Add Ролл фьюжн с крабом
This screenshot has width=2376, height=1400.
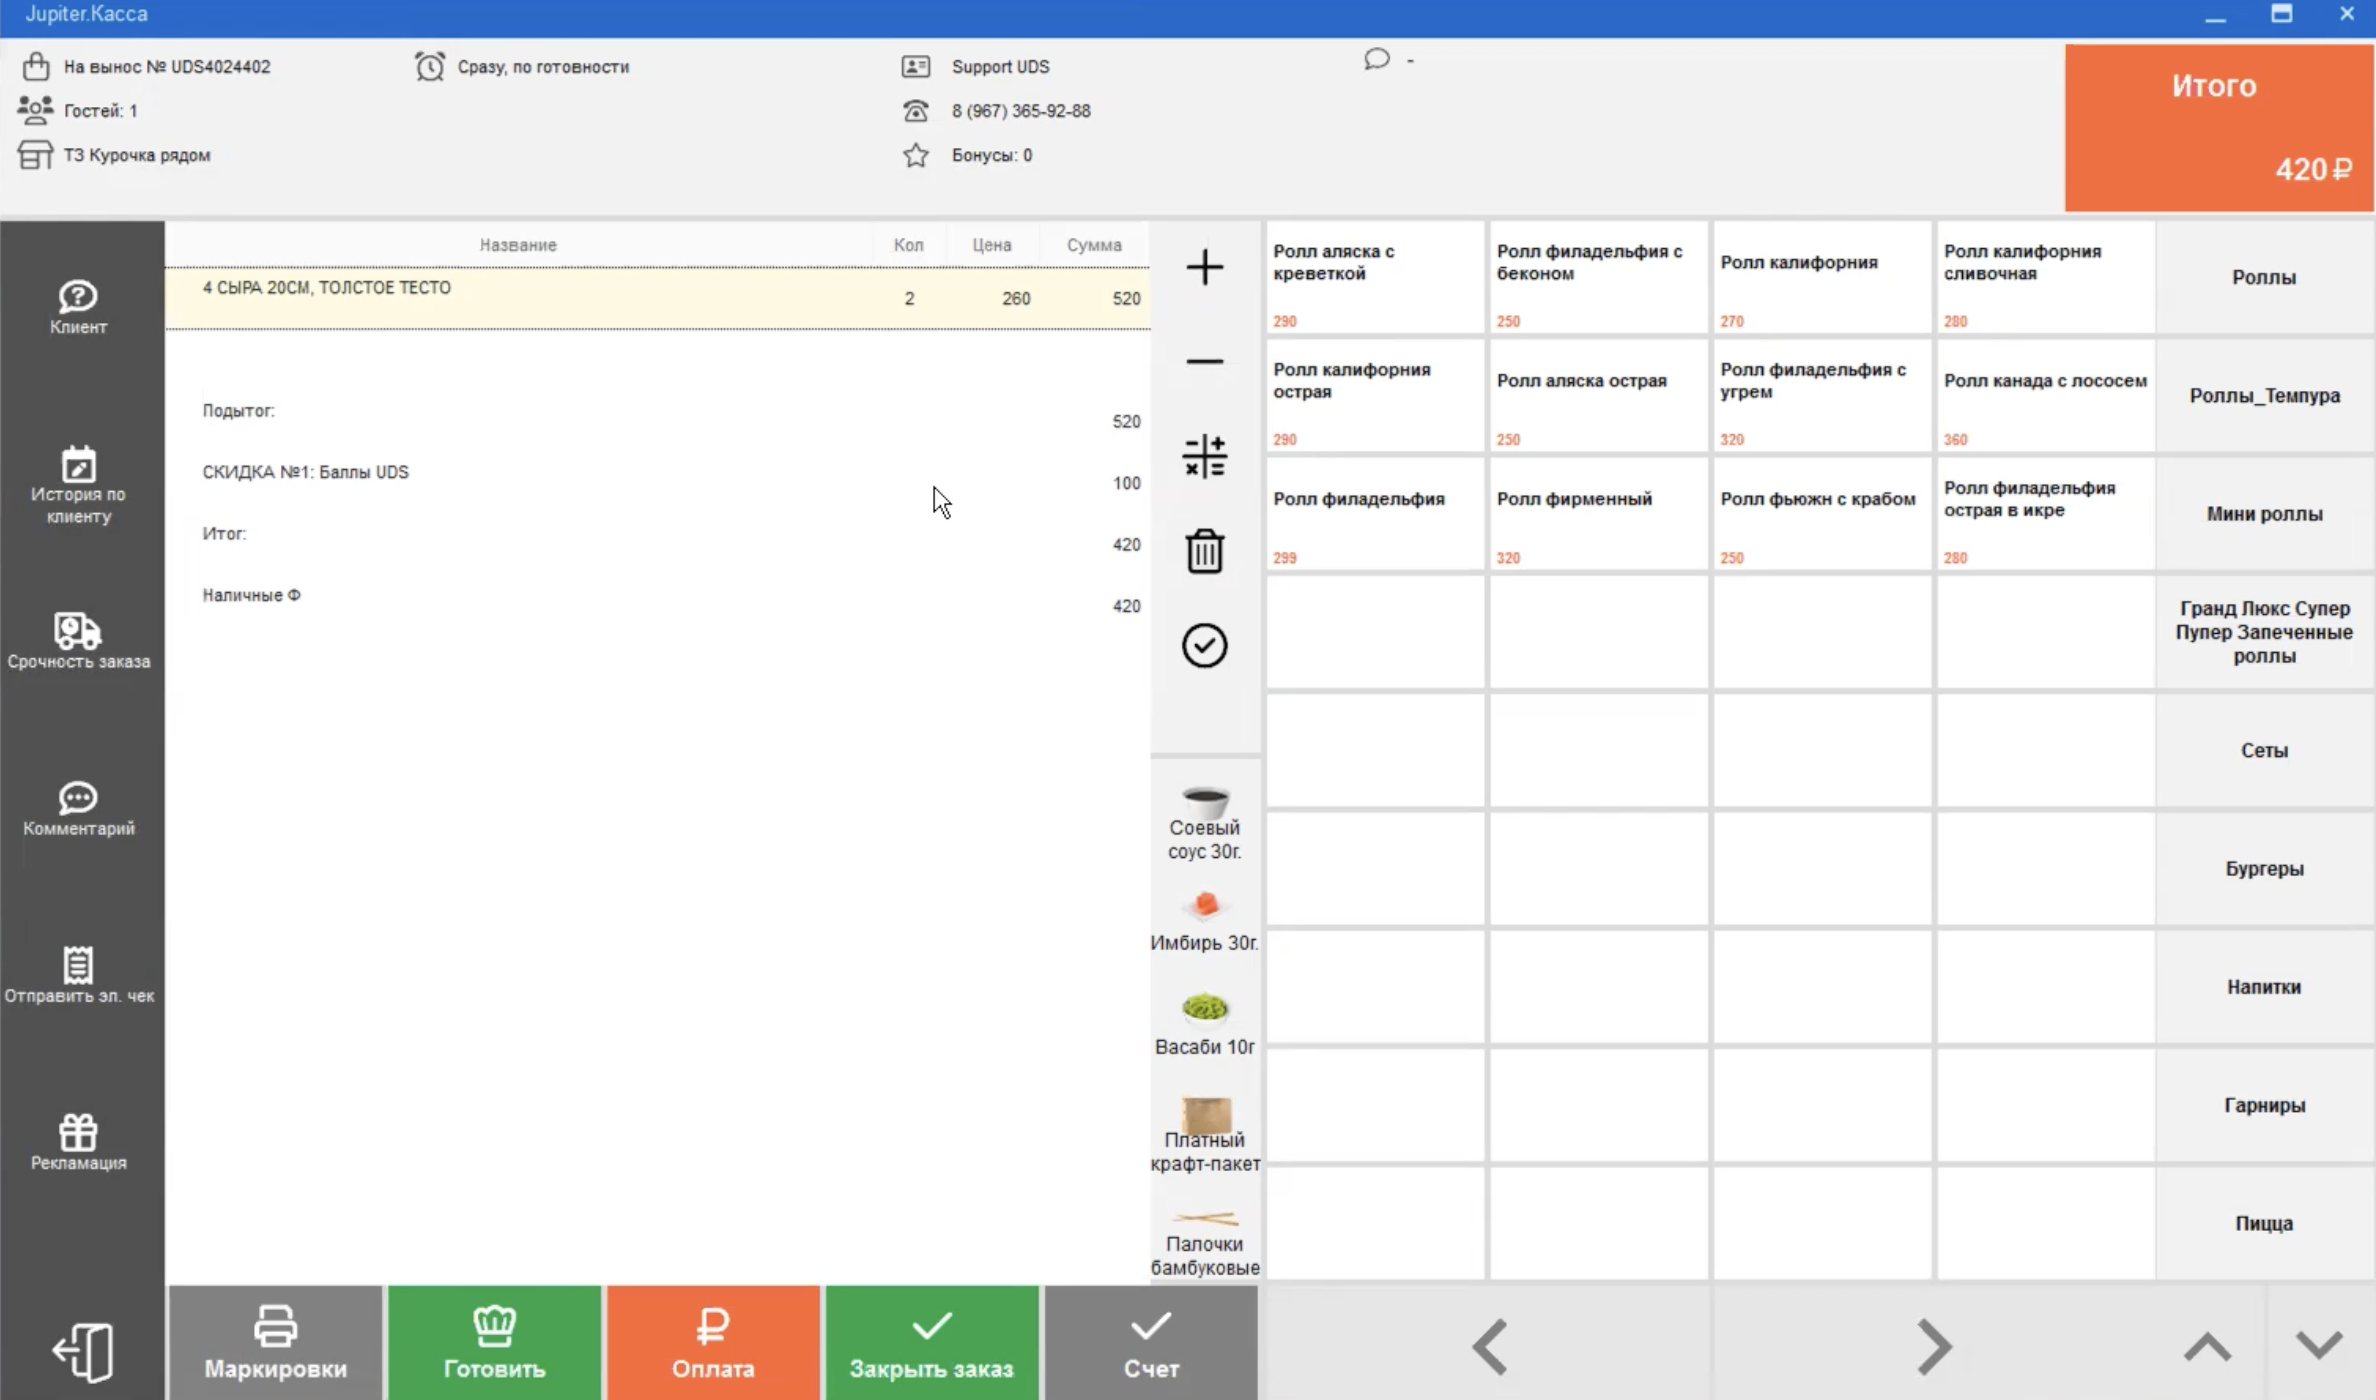[x=1822, y=513]
